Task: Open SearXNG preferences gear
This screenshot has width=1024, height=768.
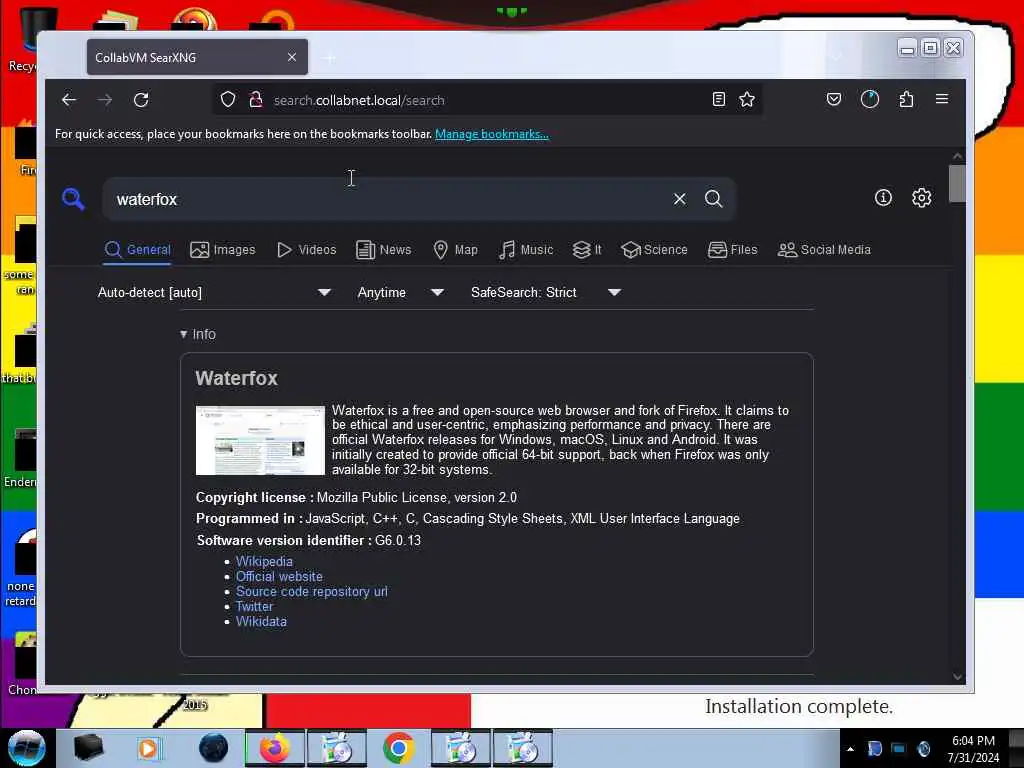Action: coord(921,198)
